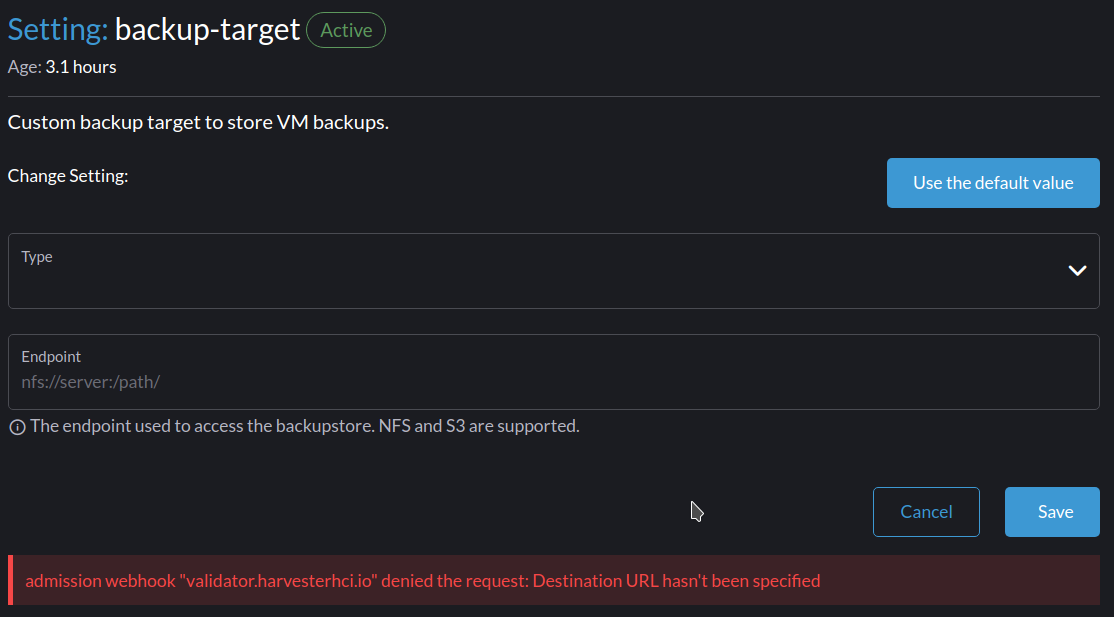Screen dimensions: 1114x617
Task: Click the Endpoint field label
Action: click(x=51, y=356)
